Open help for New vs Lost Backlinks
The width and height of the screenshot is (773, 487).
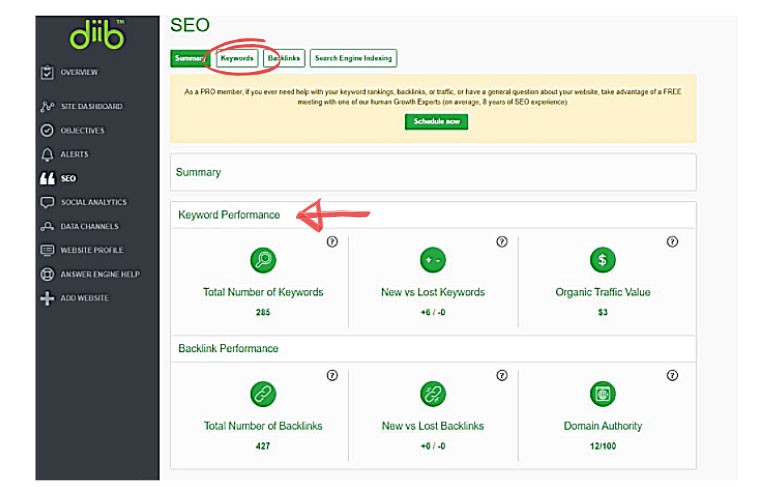point(502,376)
